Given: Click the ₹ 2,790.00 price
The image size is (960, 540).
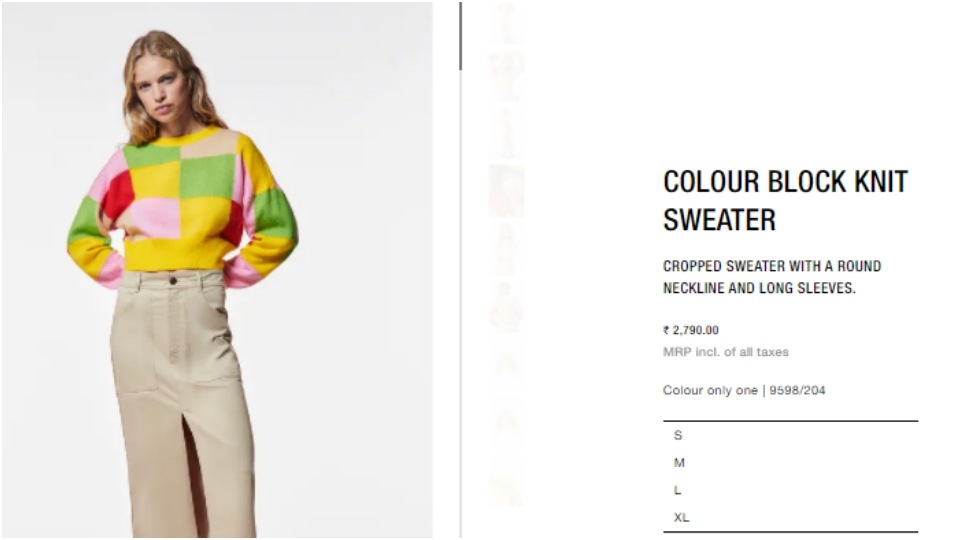Looking at the screenshot, I should point(691,330).
